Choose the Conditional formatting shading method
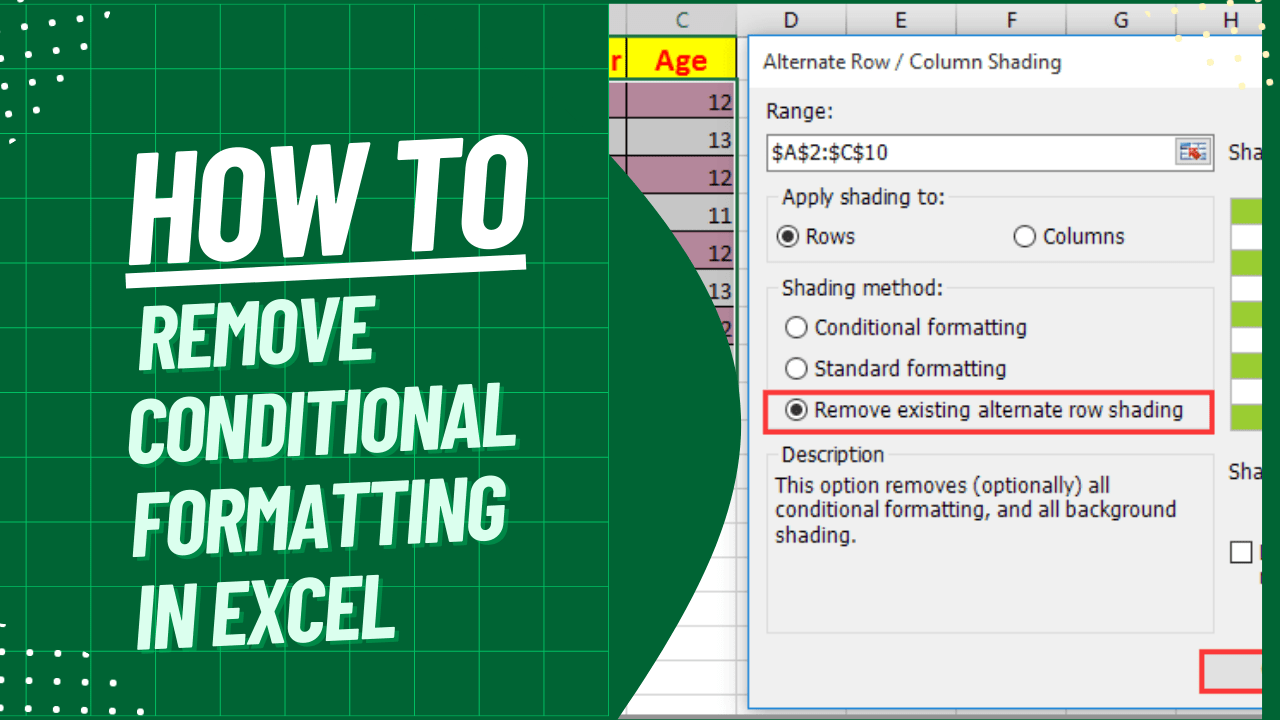Viewport: 1280px width, 720px height. [x=796, y=327]
